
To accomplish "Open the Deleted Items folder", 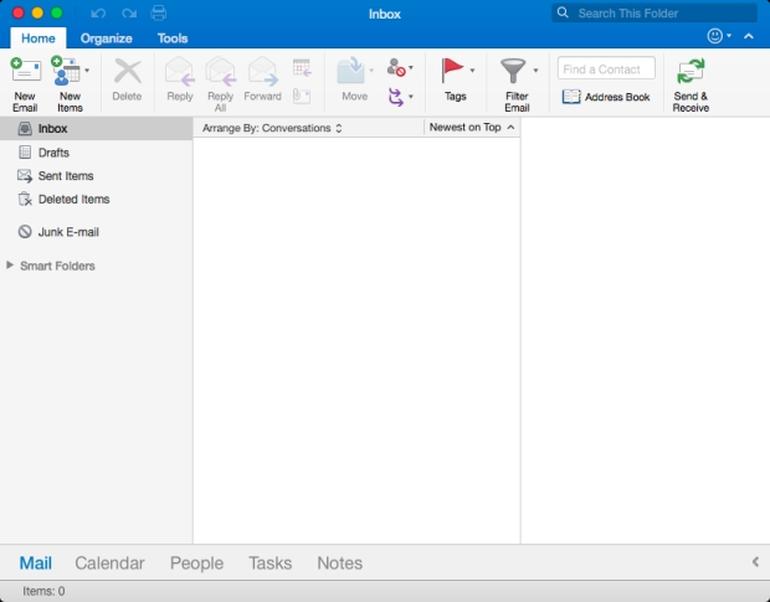I will click(x=73, y=199).
